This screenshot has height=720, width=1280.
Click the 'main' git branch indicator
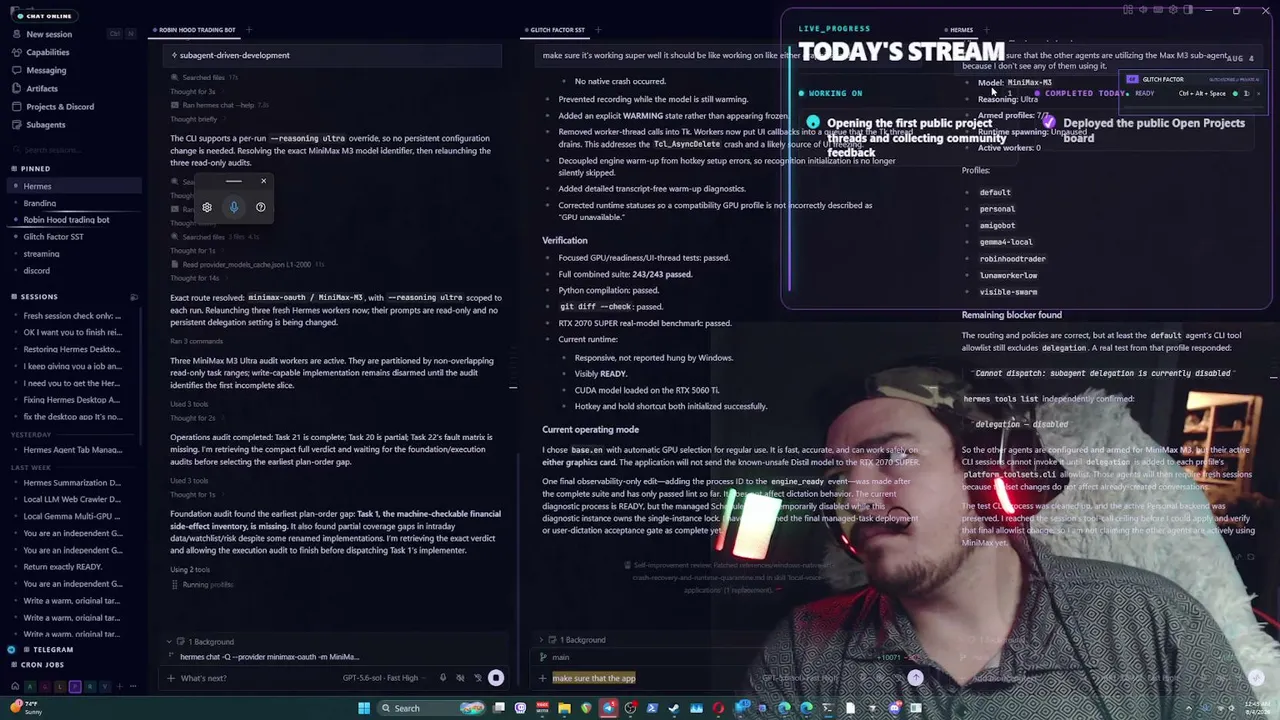click(556, 658)
